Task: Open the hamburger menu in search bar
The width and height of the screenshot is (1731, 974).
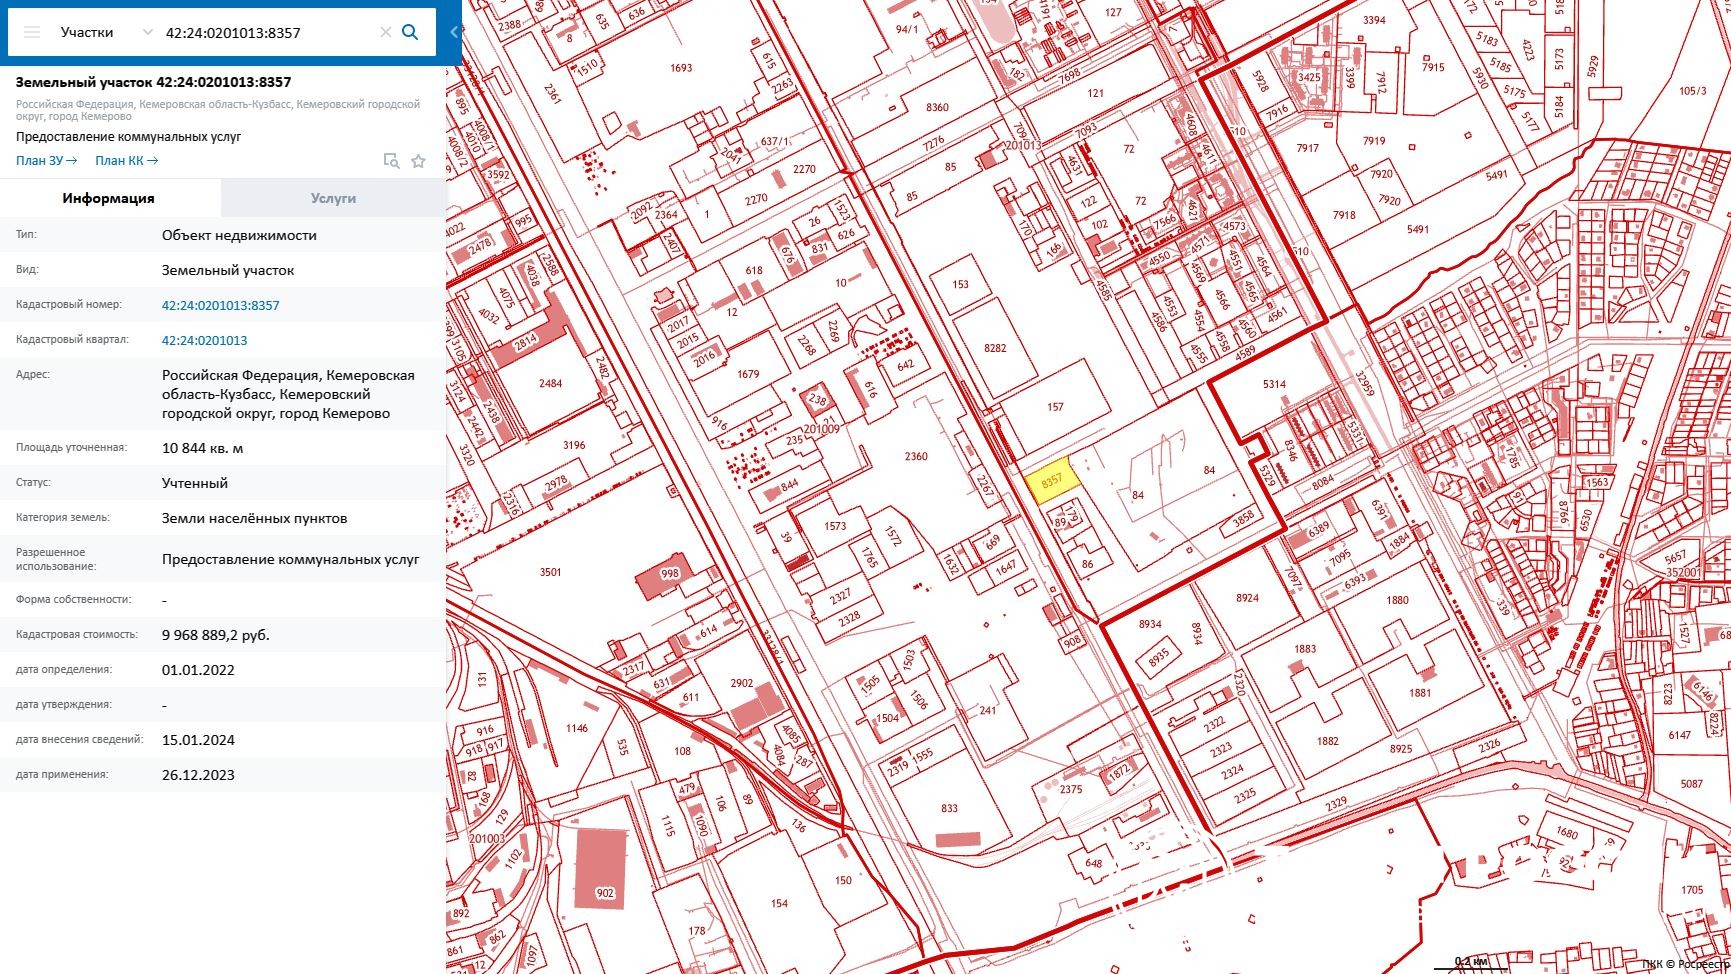Action: pos(32,32)
